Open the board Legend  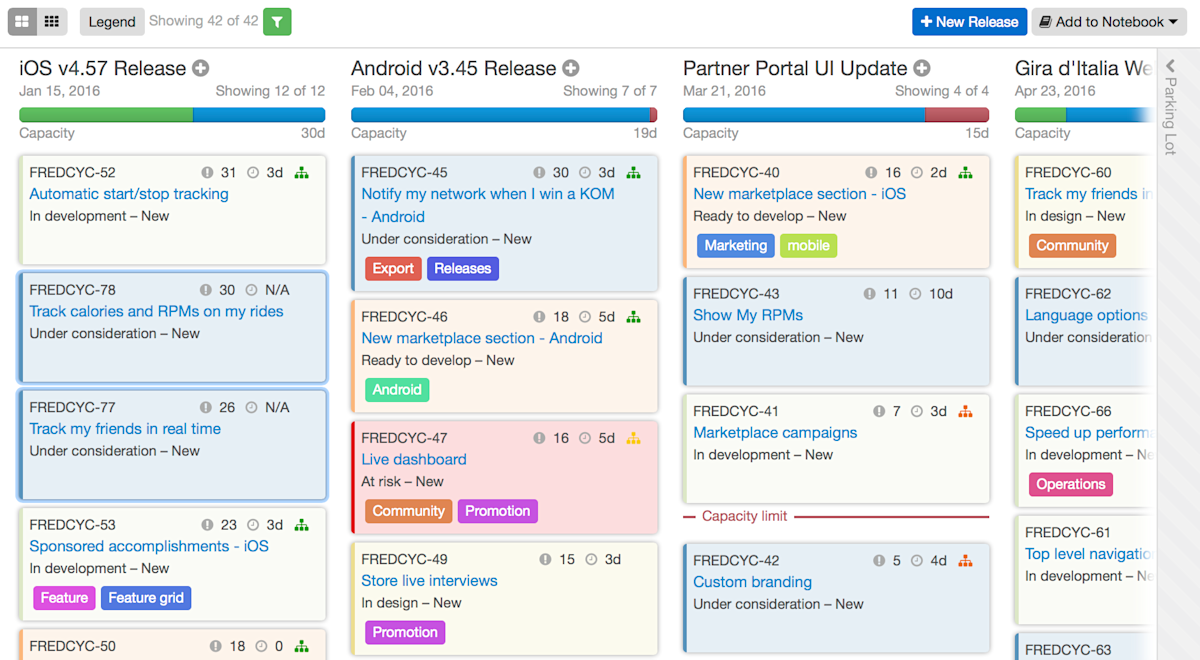pos(111,21)
